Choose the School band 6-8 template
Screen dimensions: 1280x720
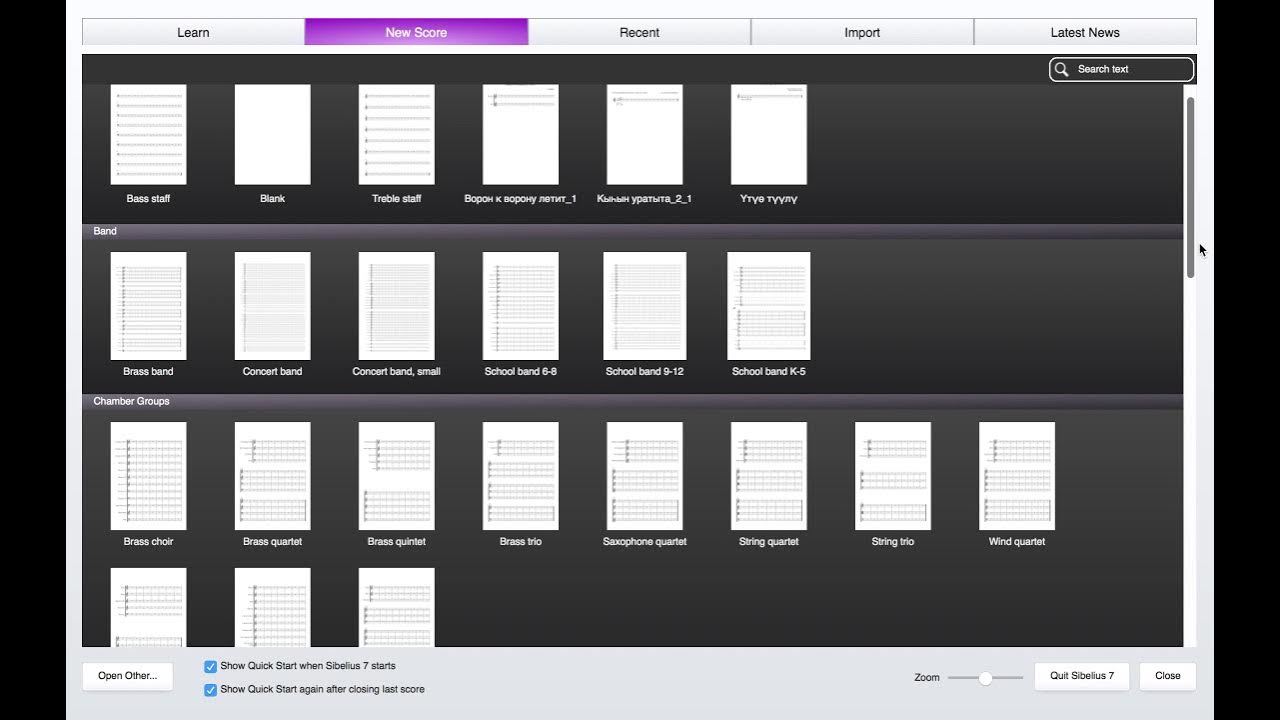(x=520, y=306)
